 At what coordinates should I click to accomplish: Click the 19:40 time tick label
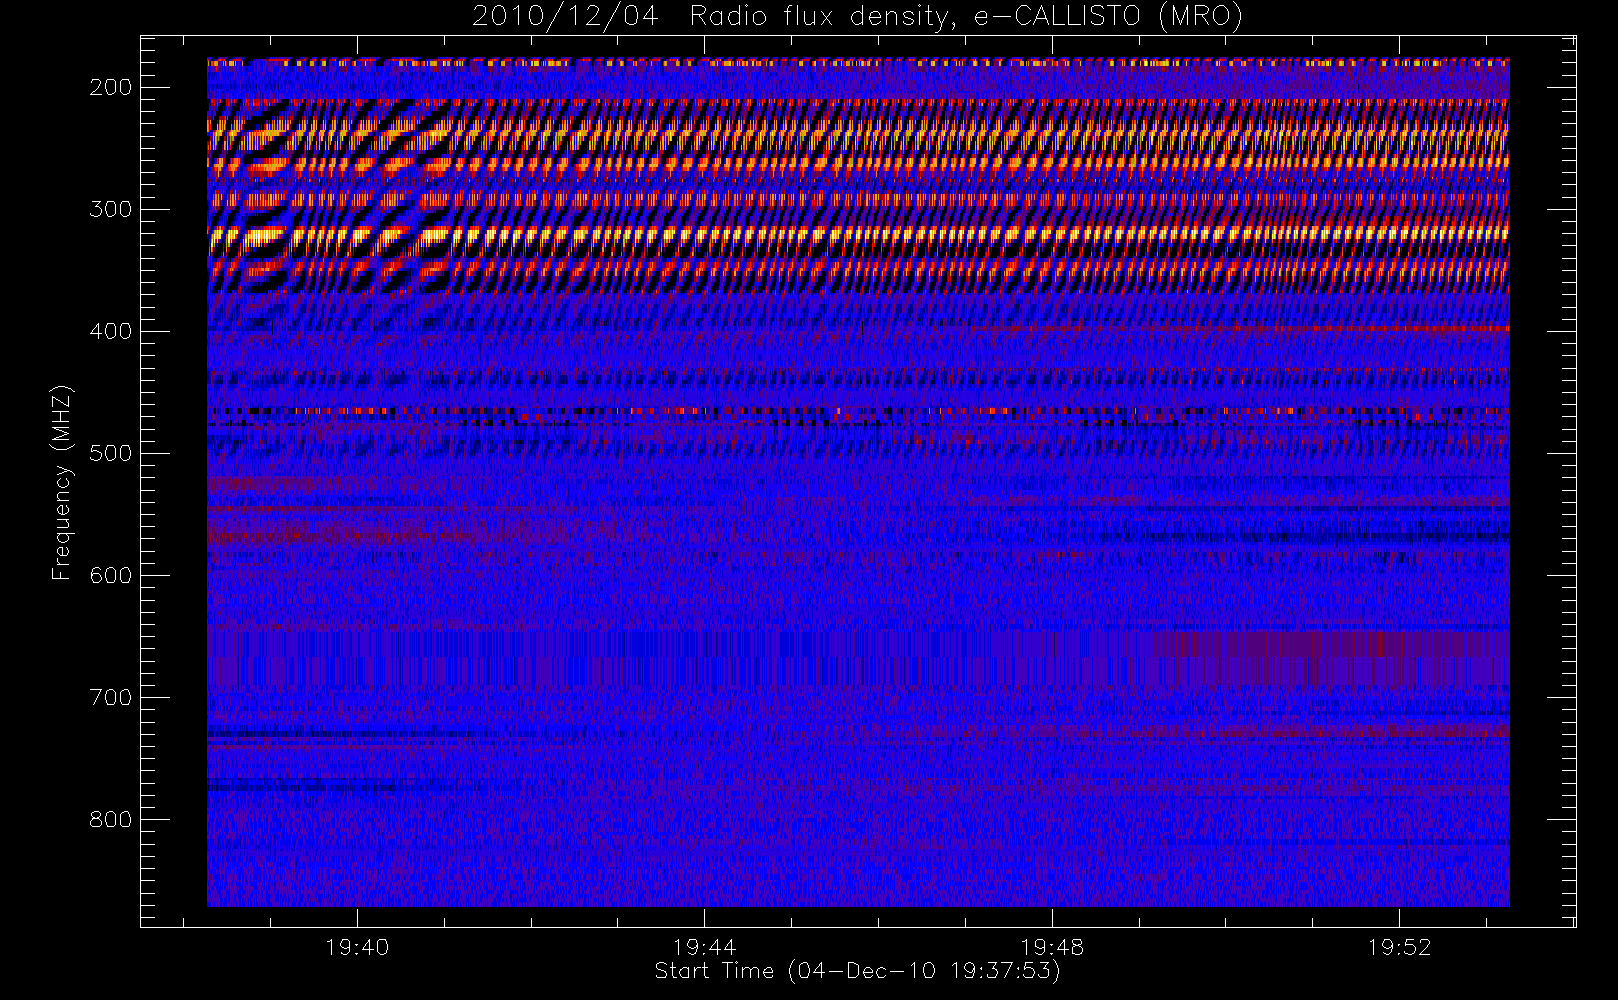click(357, 947)
